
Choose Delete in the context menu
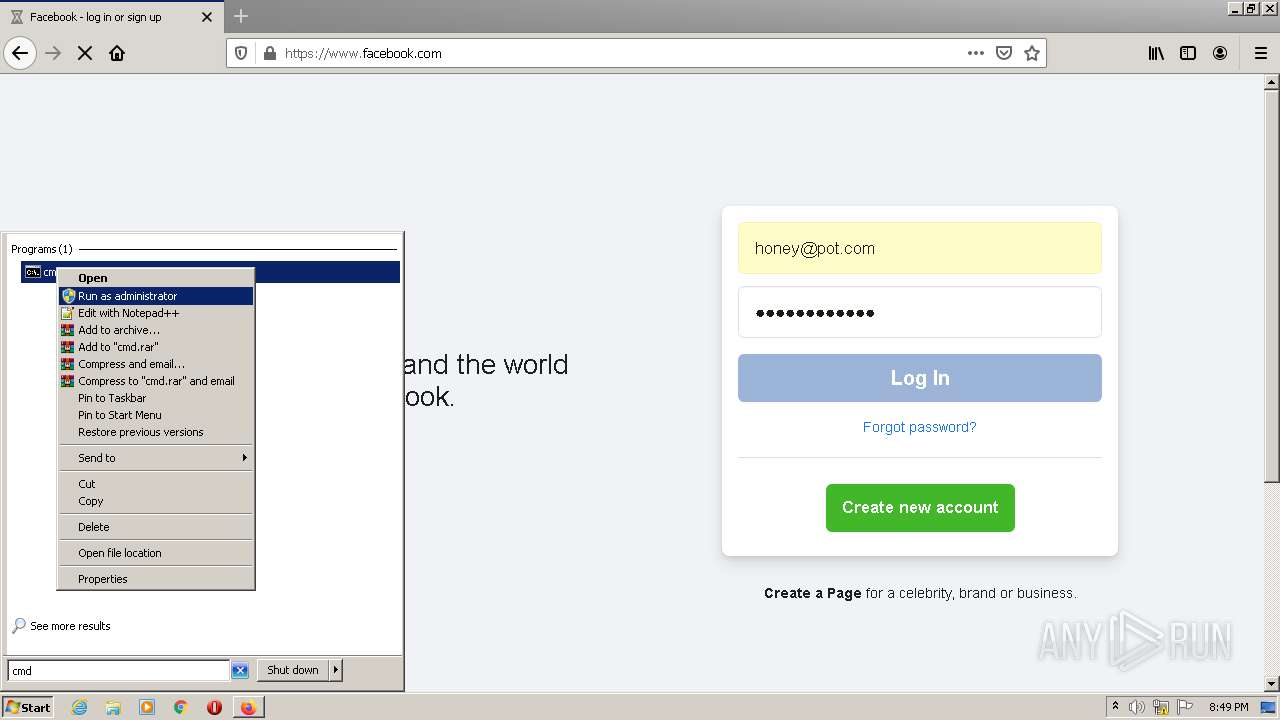(155, 527)
